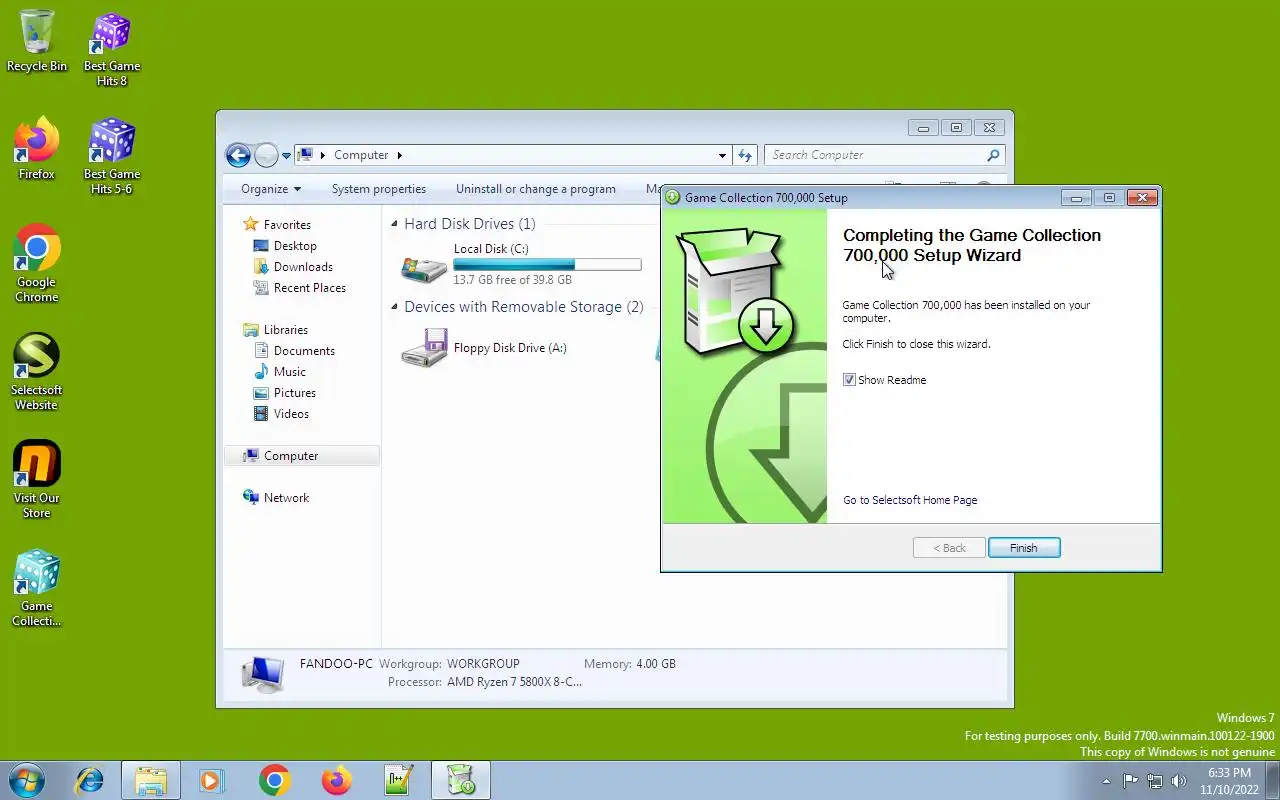Click the setup wizard title bar icon
1280x800 pixels.
673,197
